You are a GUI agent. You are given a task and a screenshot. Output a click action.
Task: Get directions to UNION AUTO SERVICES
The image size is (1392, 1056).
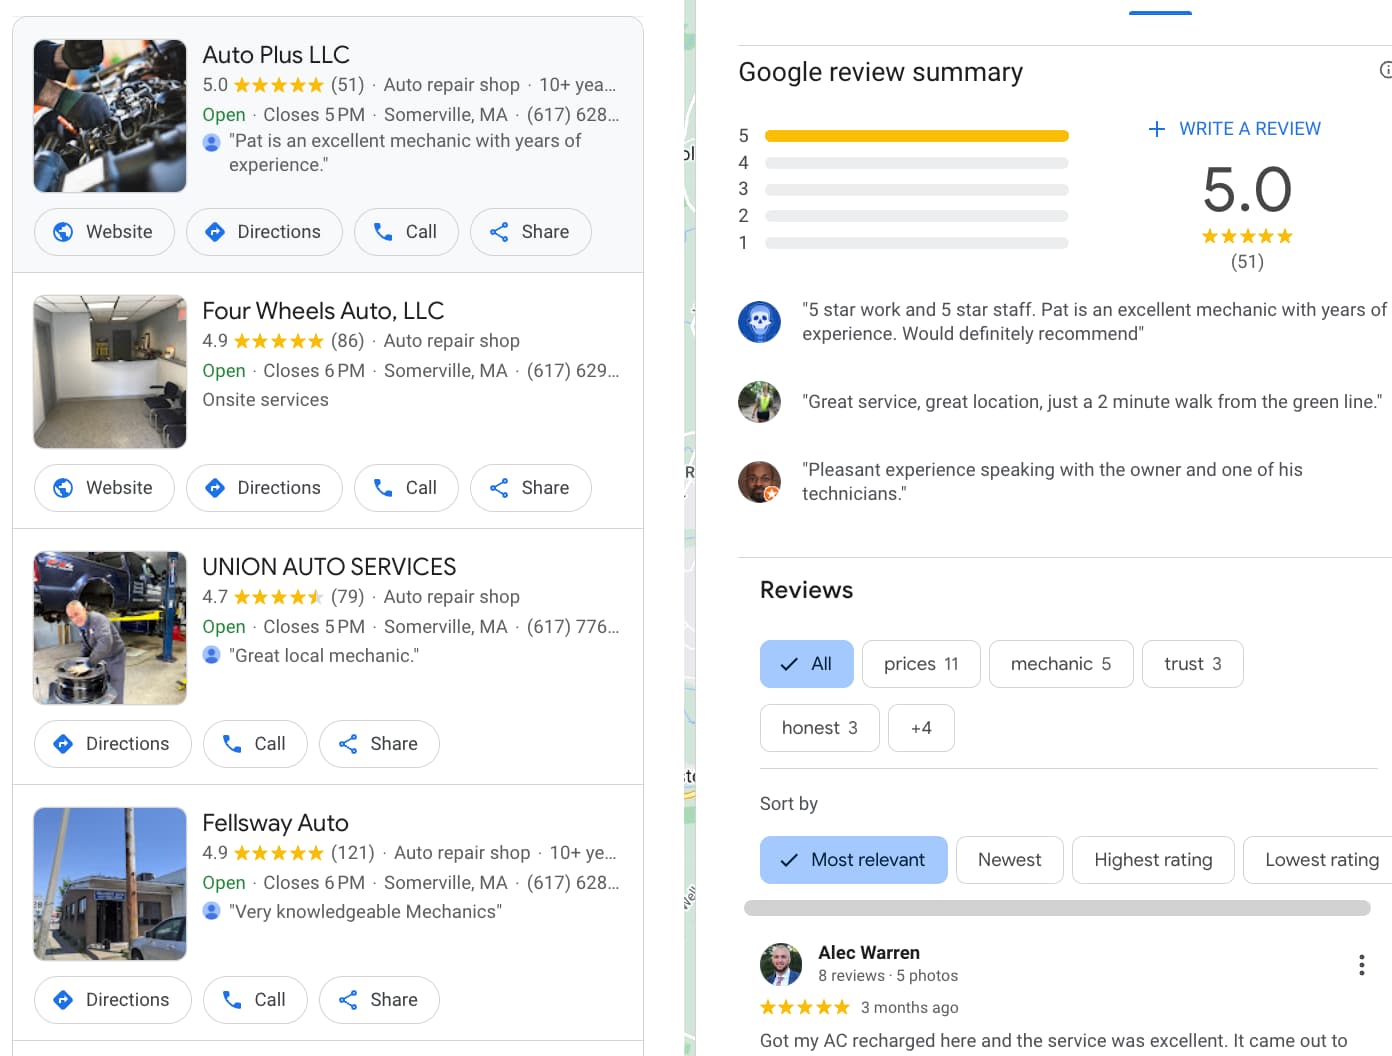point(112,744)
